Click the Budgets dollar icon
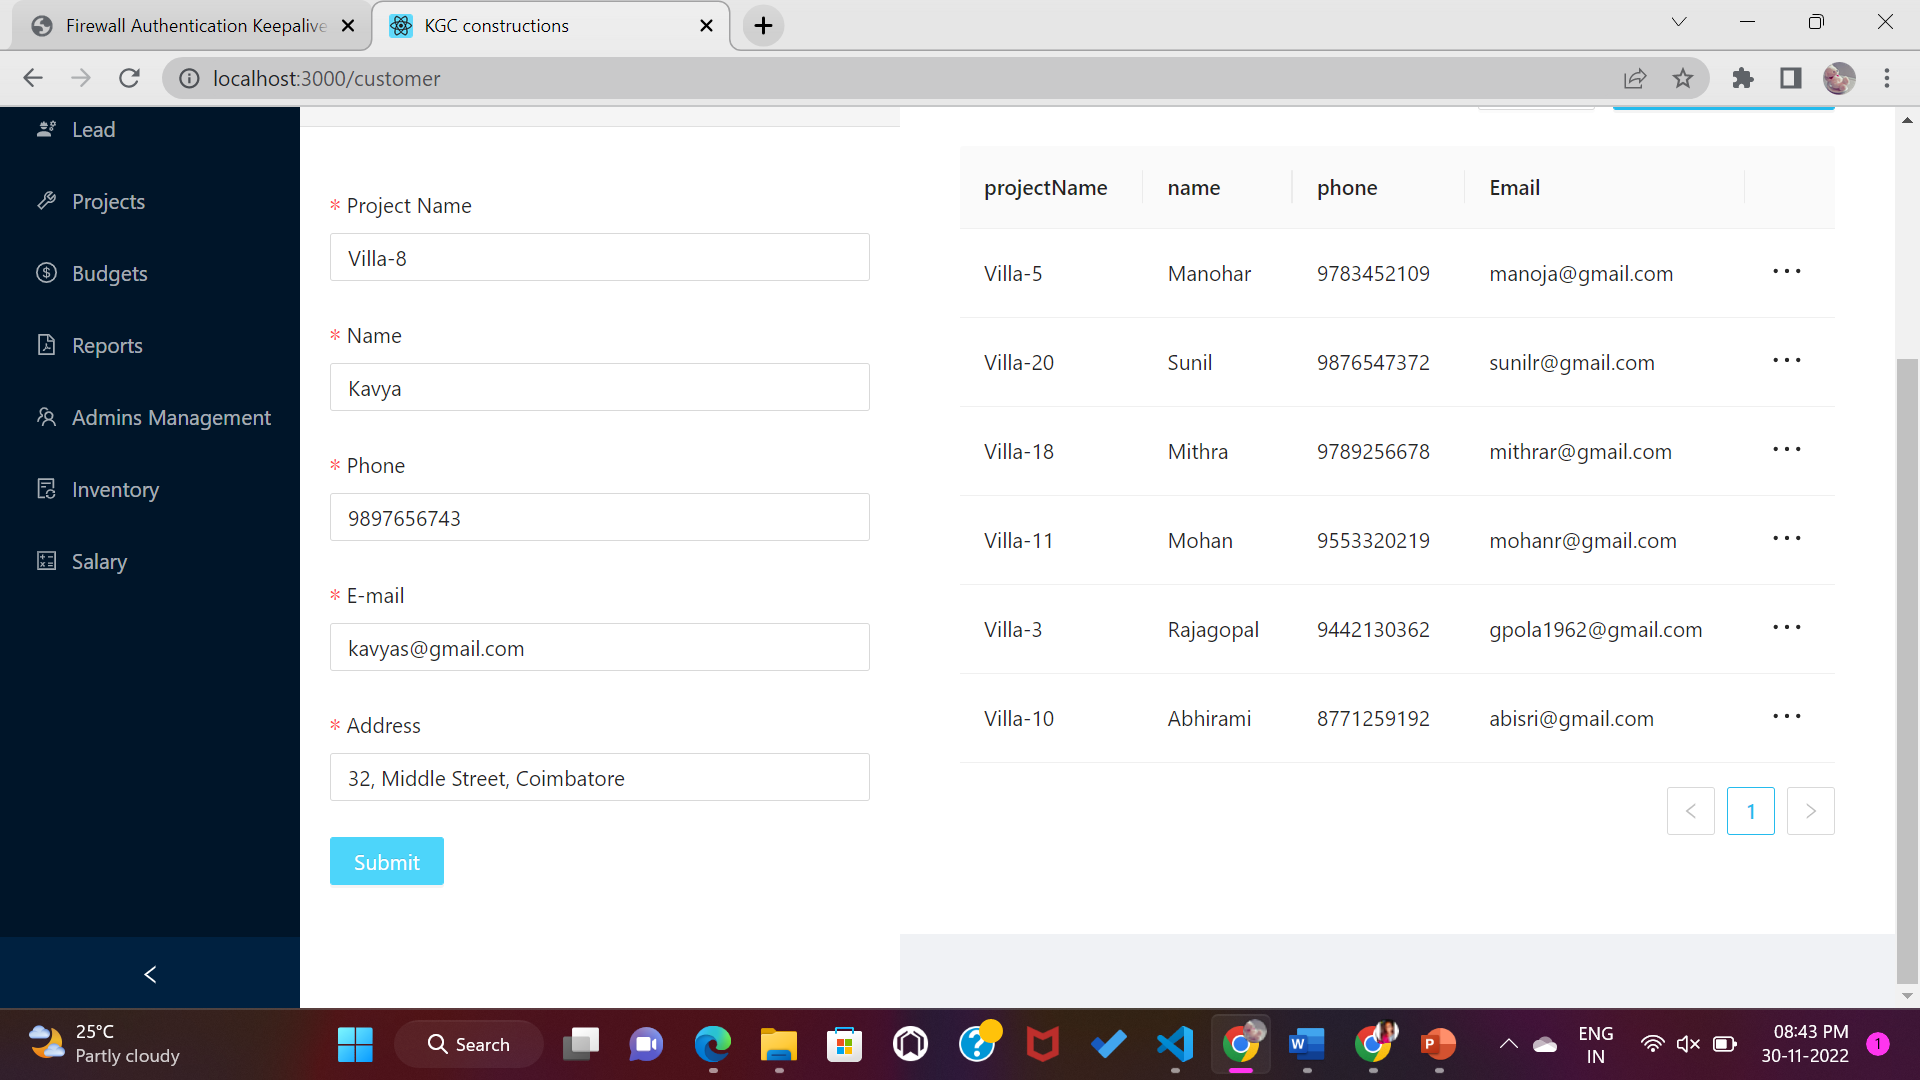Screen dimensions: 1920x1080 point(46,273)
